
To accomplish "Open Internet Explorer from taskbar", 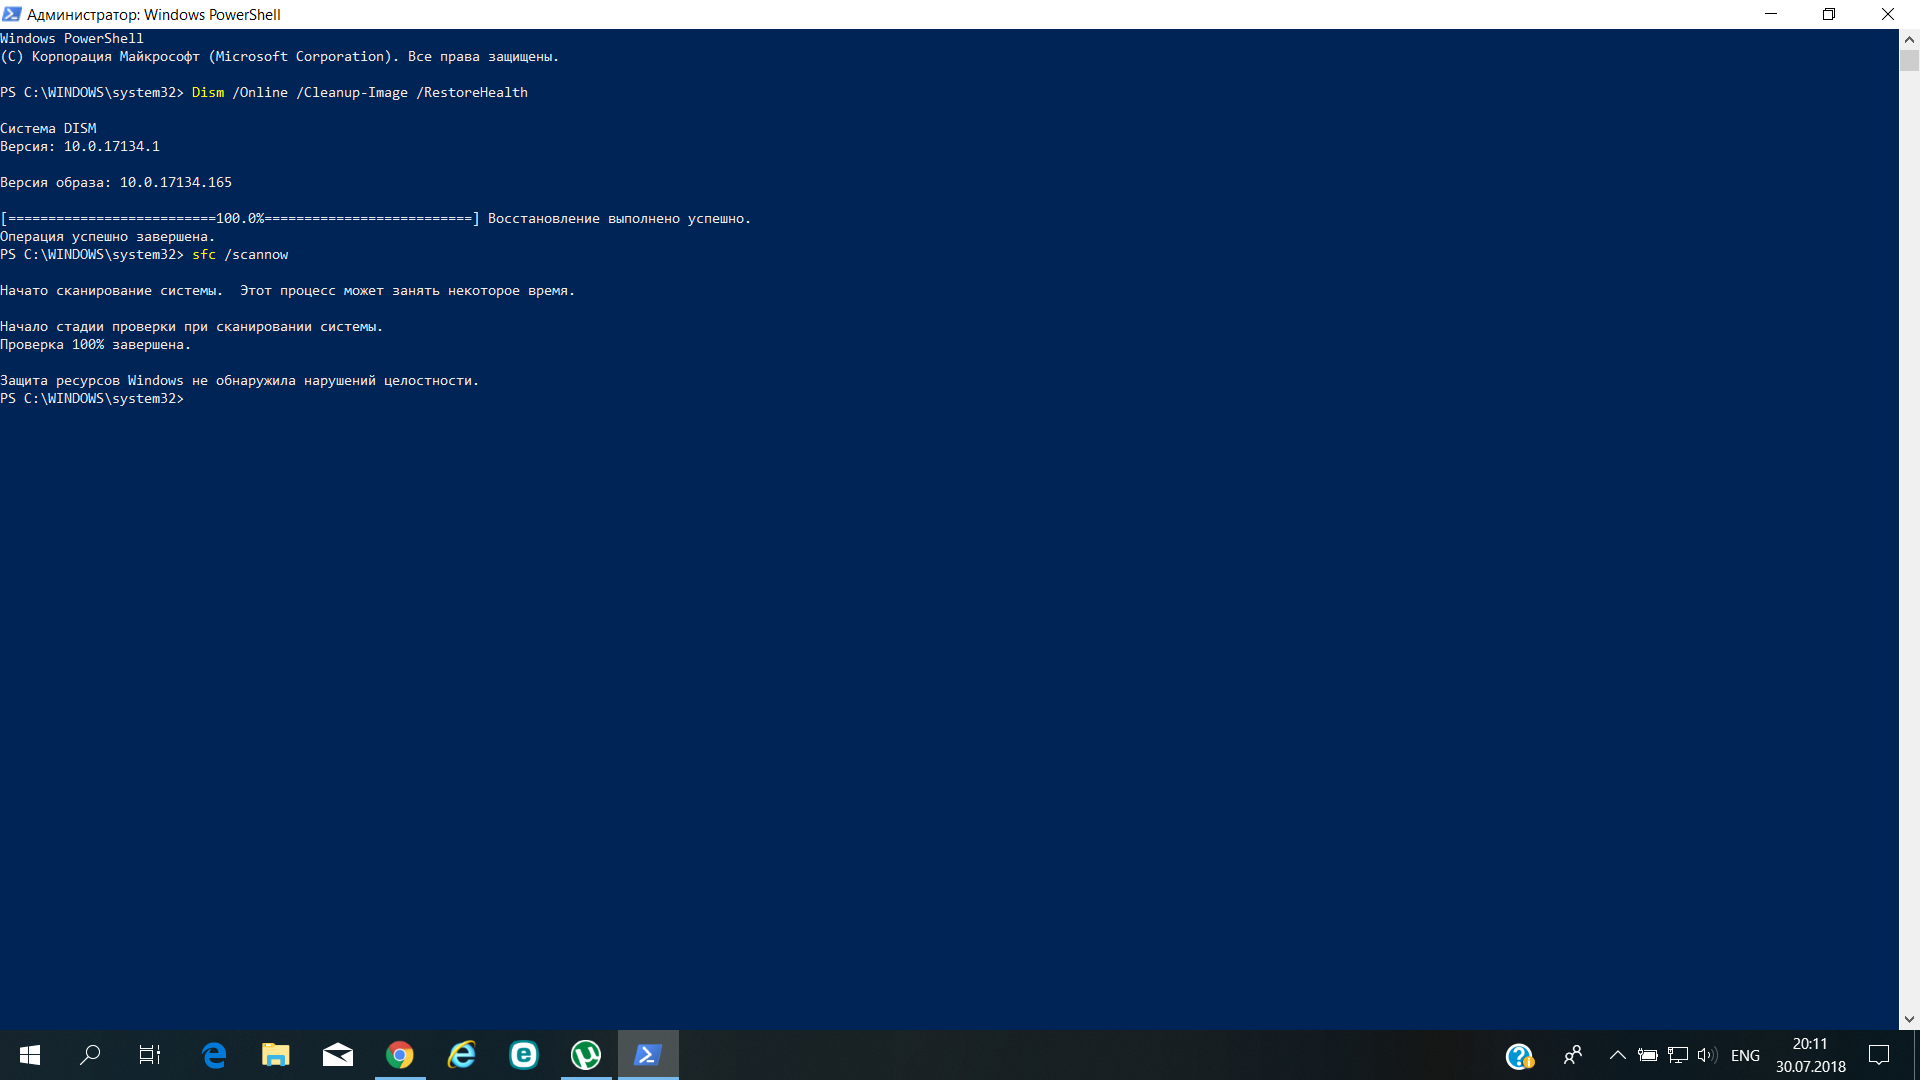I will point(462,1055).
